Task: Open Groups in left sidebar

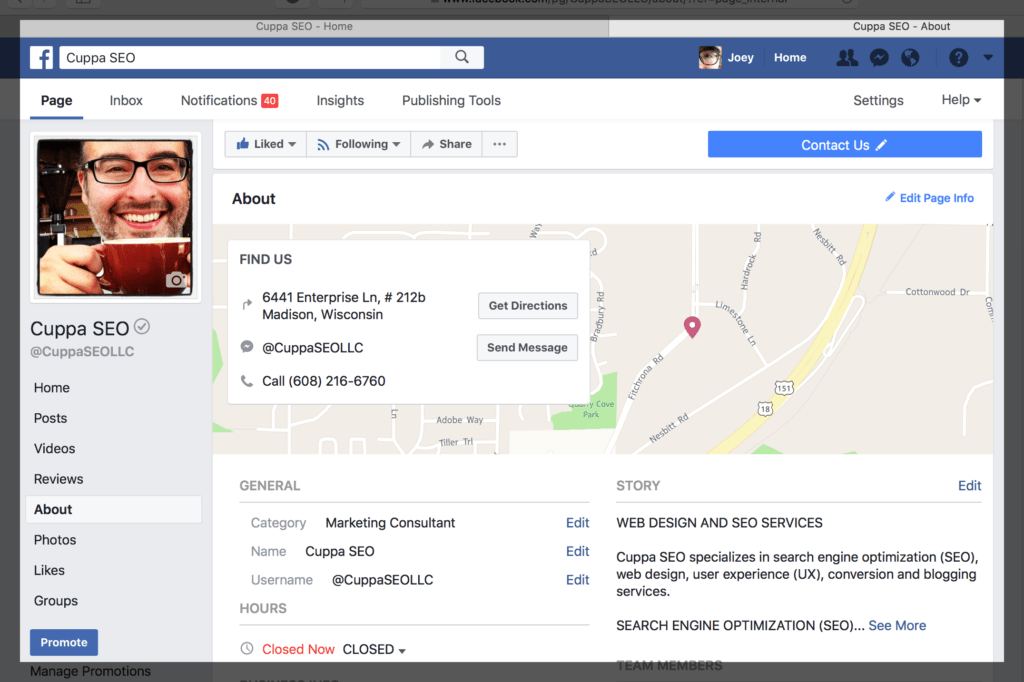Action: (x=56, y=600)
